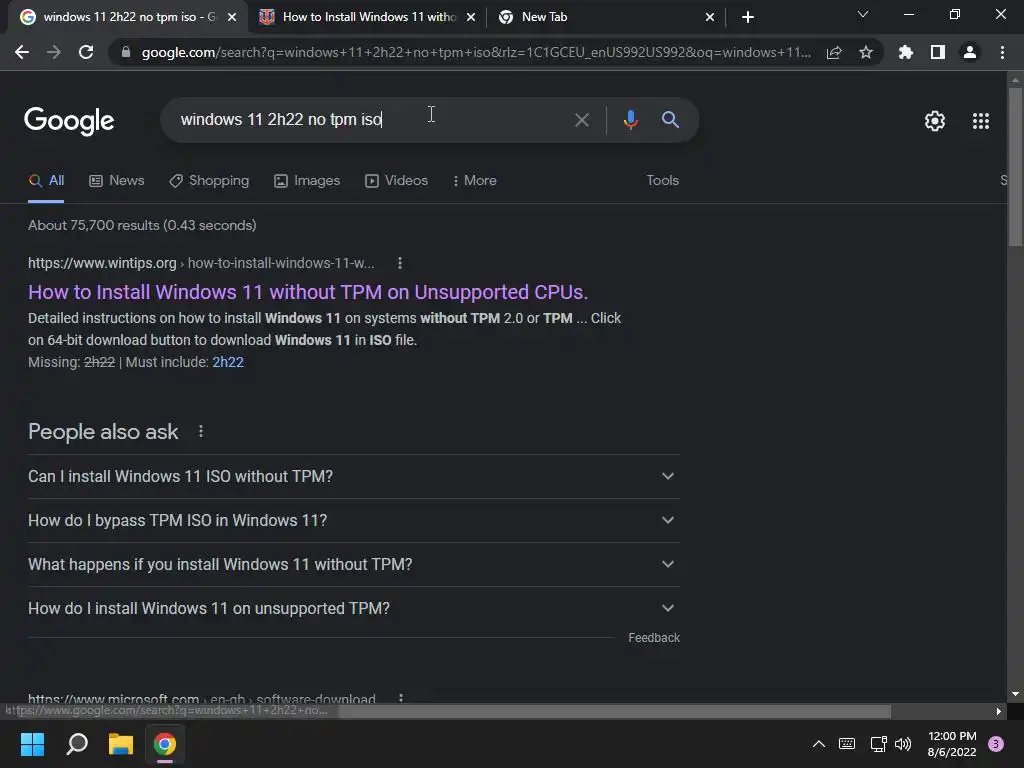Click vertical scrollbar down arrow

click(1015, 694)
